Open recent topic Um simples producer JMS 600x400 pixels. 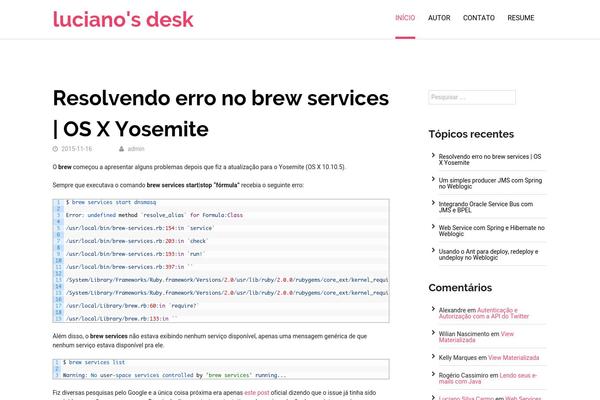pyautogui.click(x=490, y=183)
